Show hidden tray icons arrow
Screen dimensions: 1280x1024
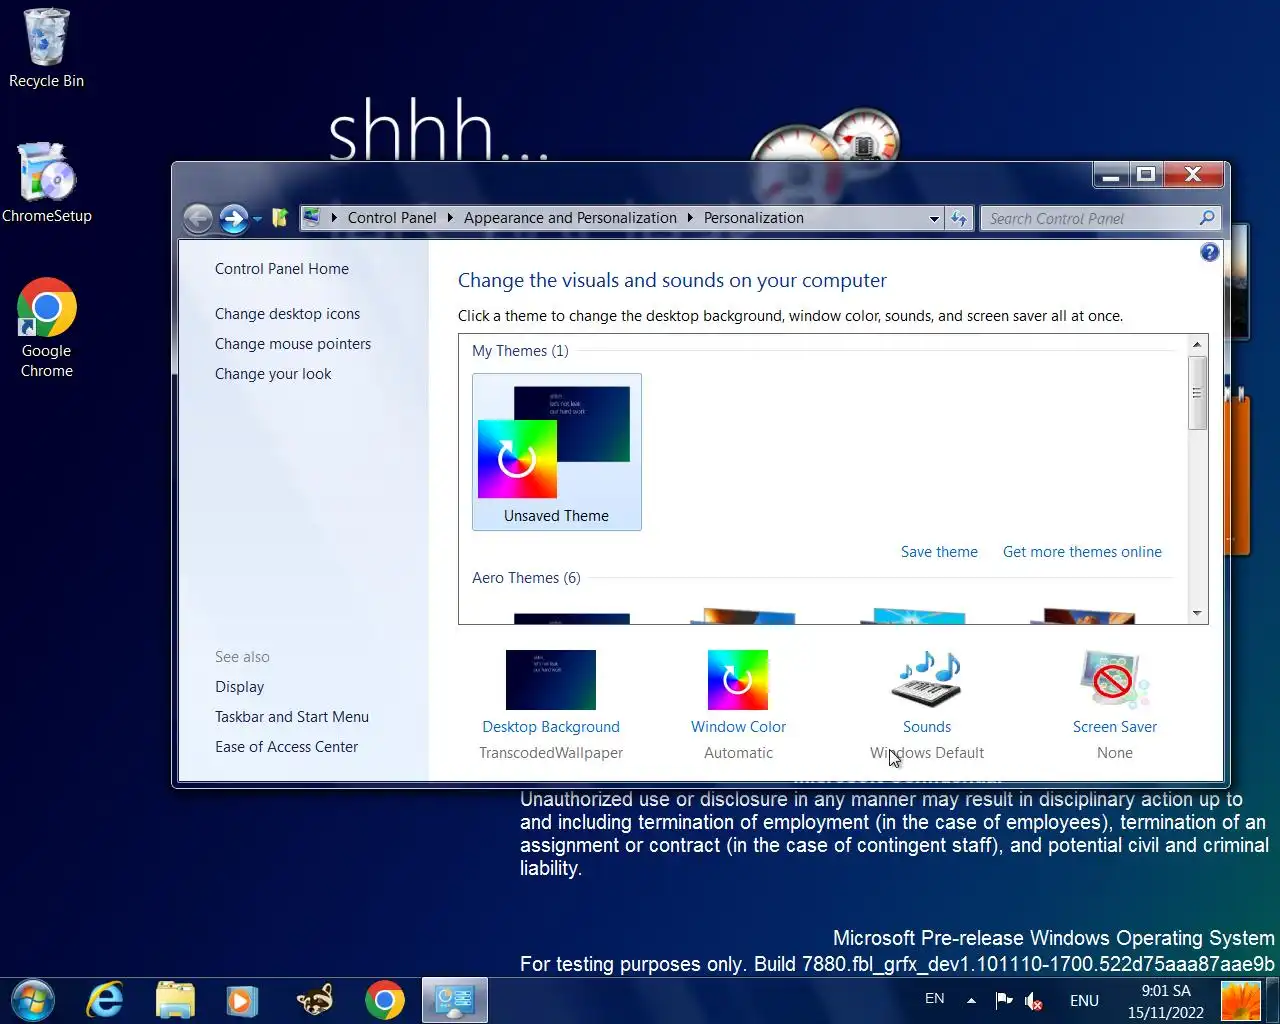click(x=971, y=1000)
